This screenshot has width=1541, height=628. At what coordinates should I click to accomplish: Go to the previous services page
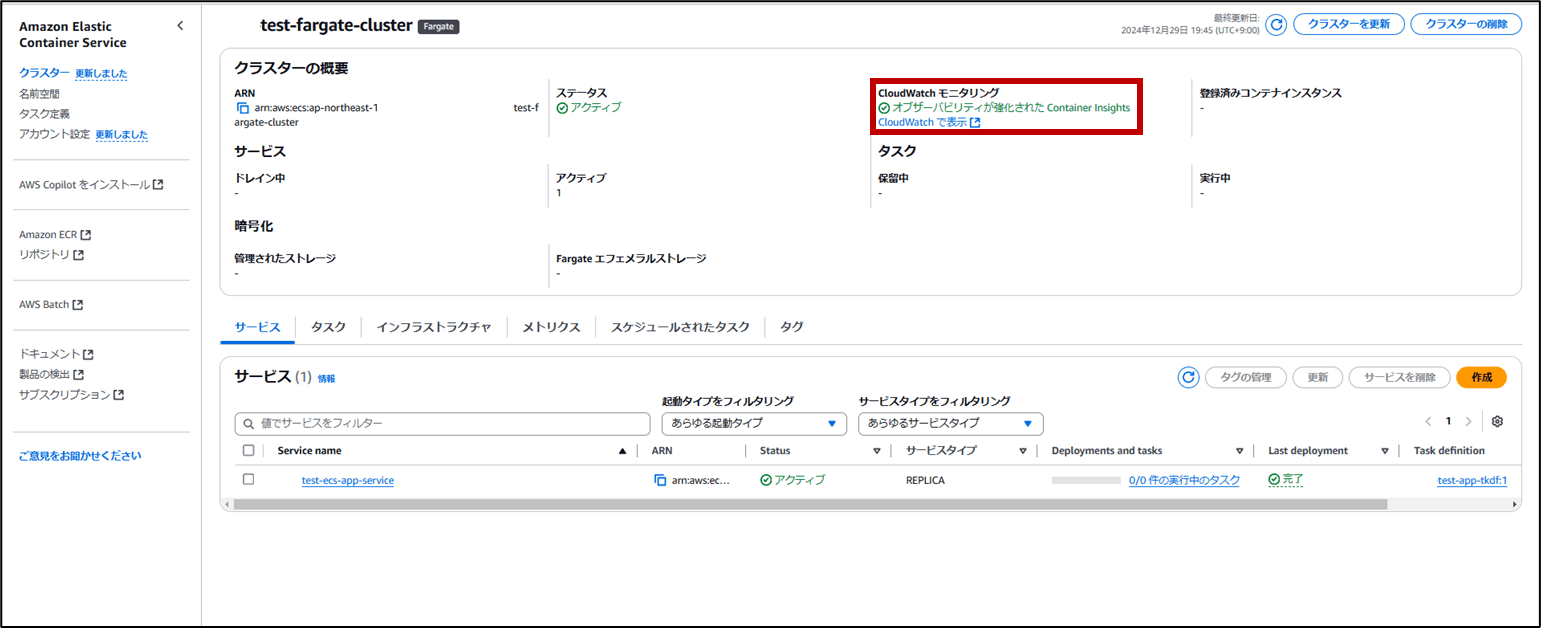(x=1428, y=422)
